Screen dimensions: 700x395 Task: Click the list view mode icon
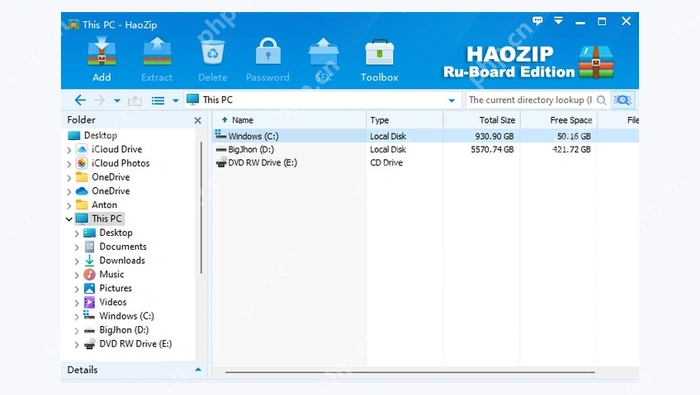[158, 100]
